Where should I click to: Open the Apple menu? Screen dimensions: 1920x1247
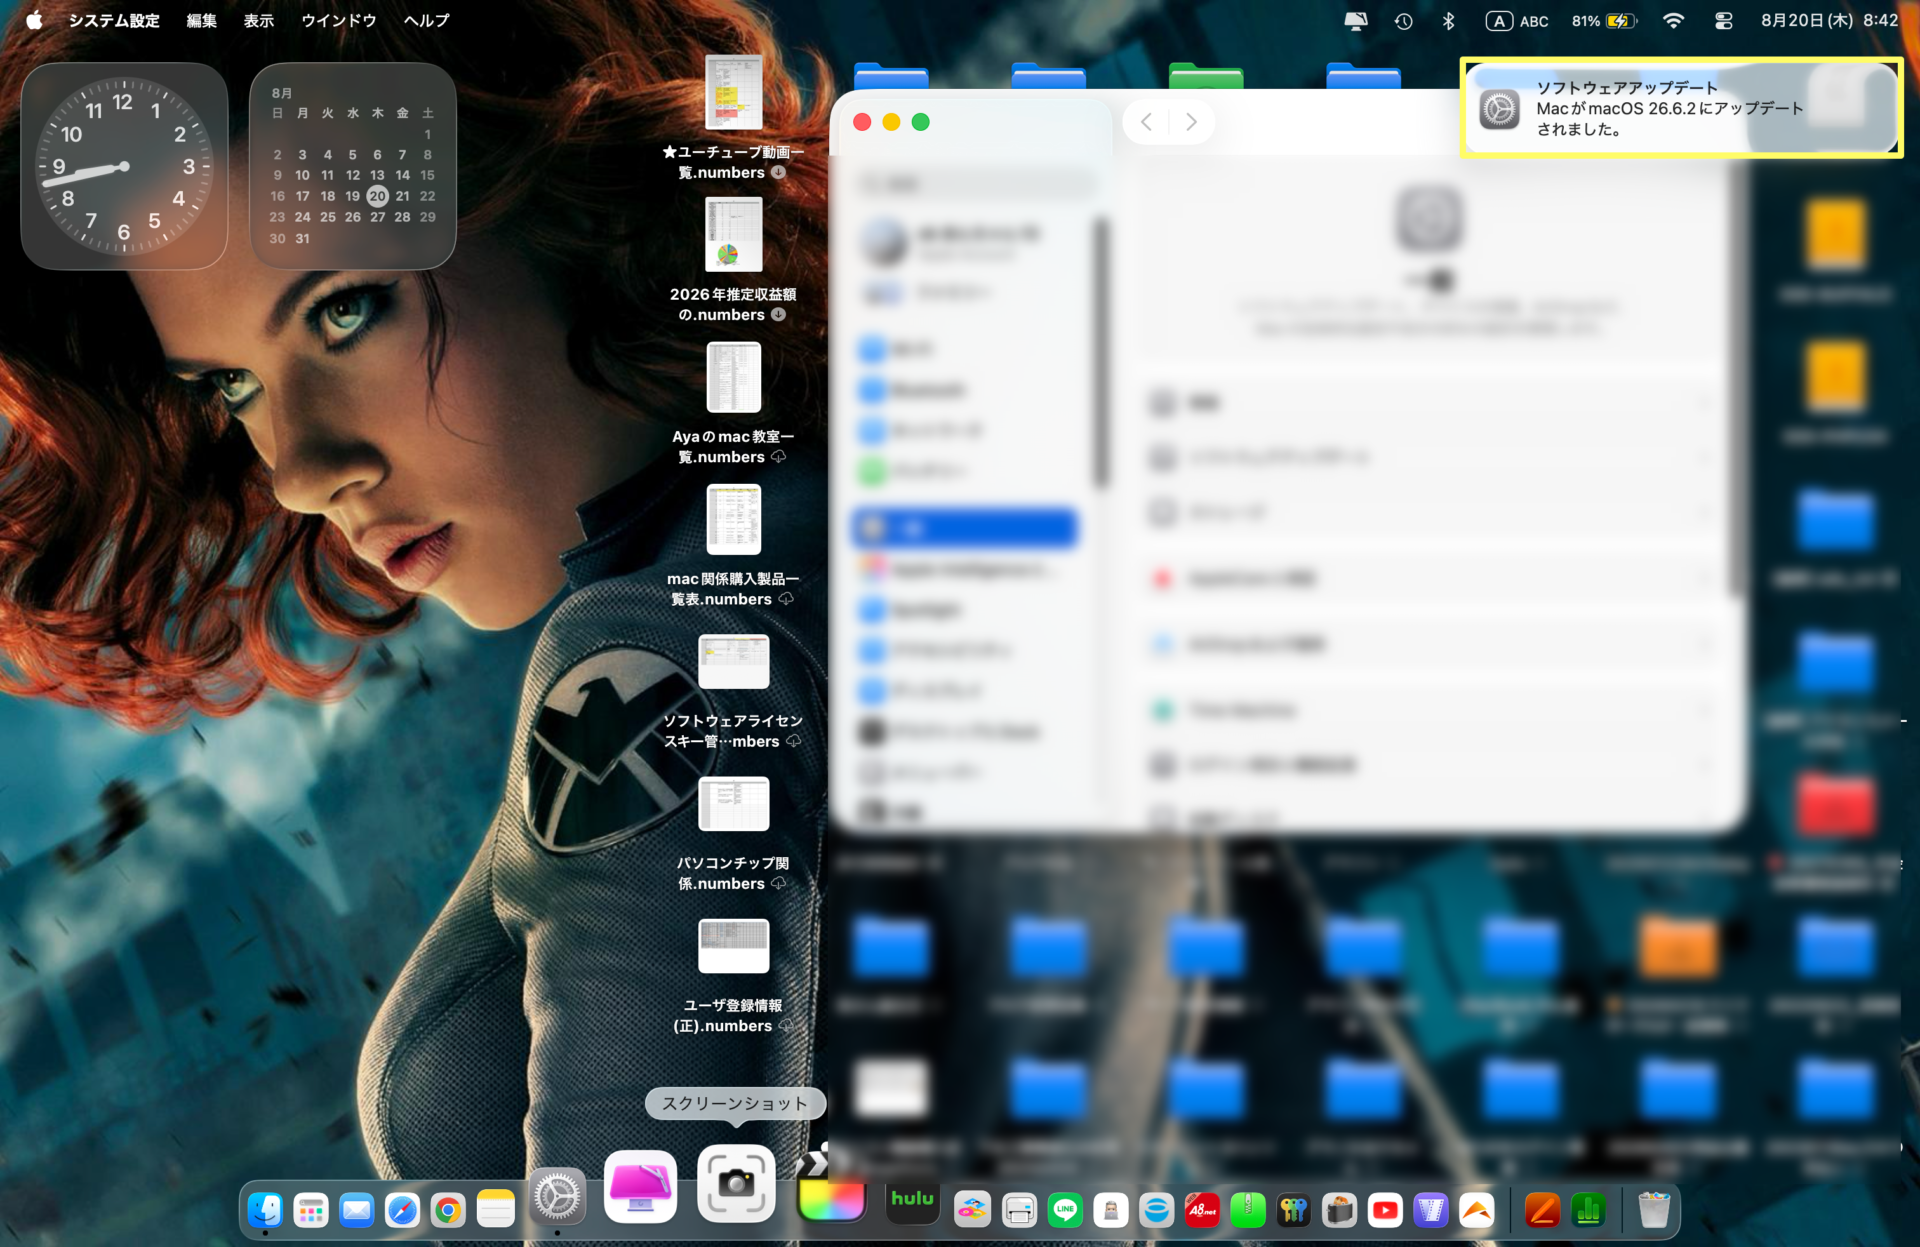click(34, 20)
